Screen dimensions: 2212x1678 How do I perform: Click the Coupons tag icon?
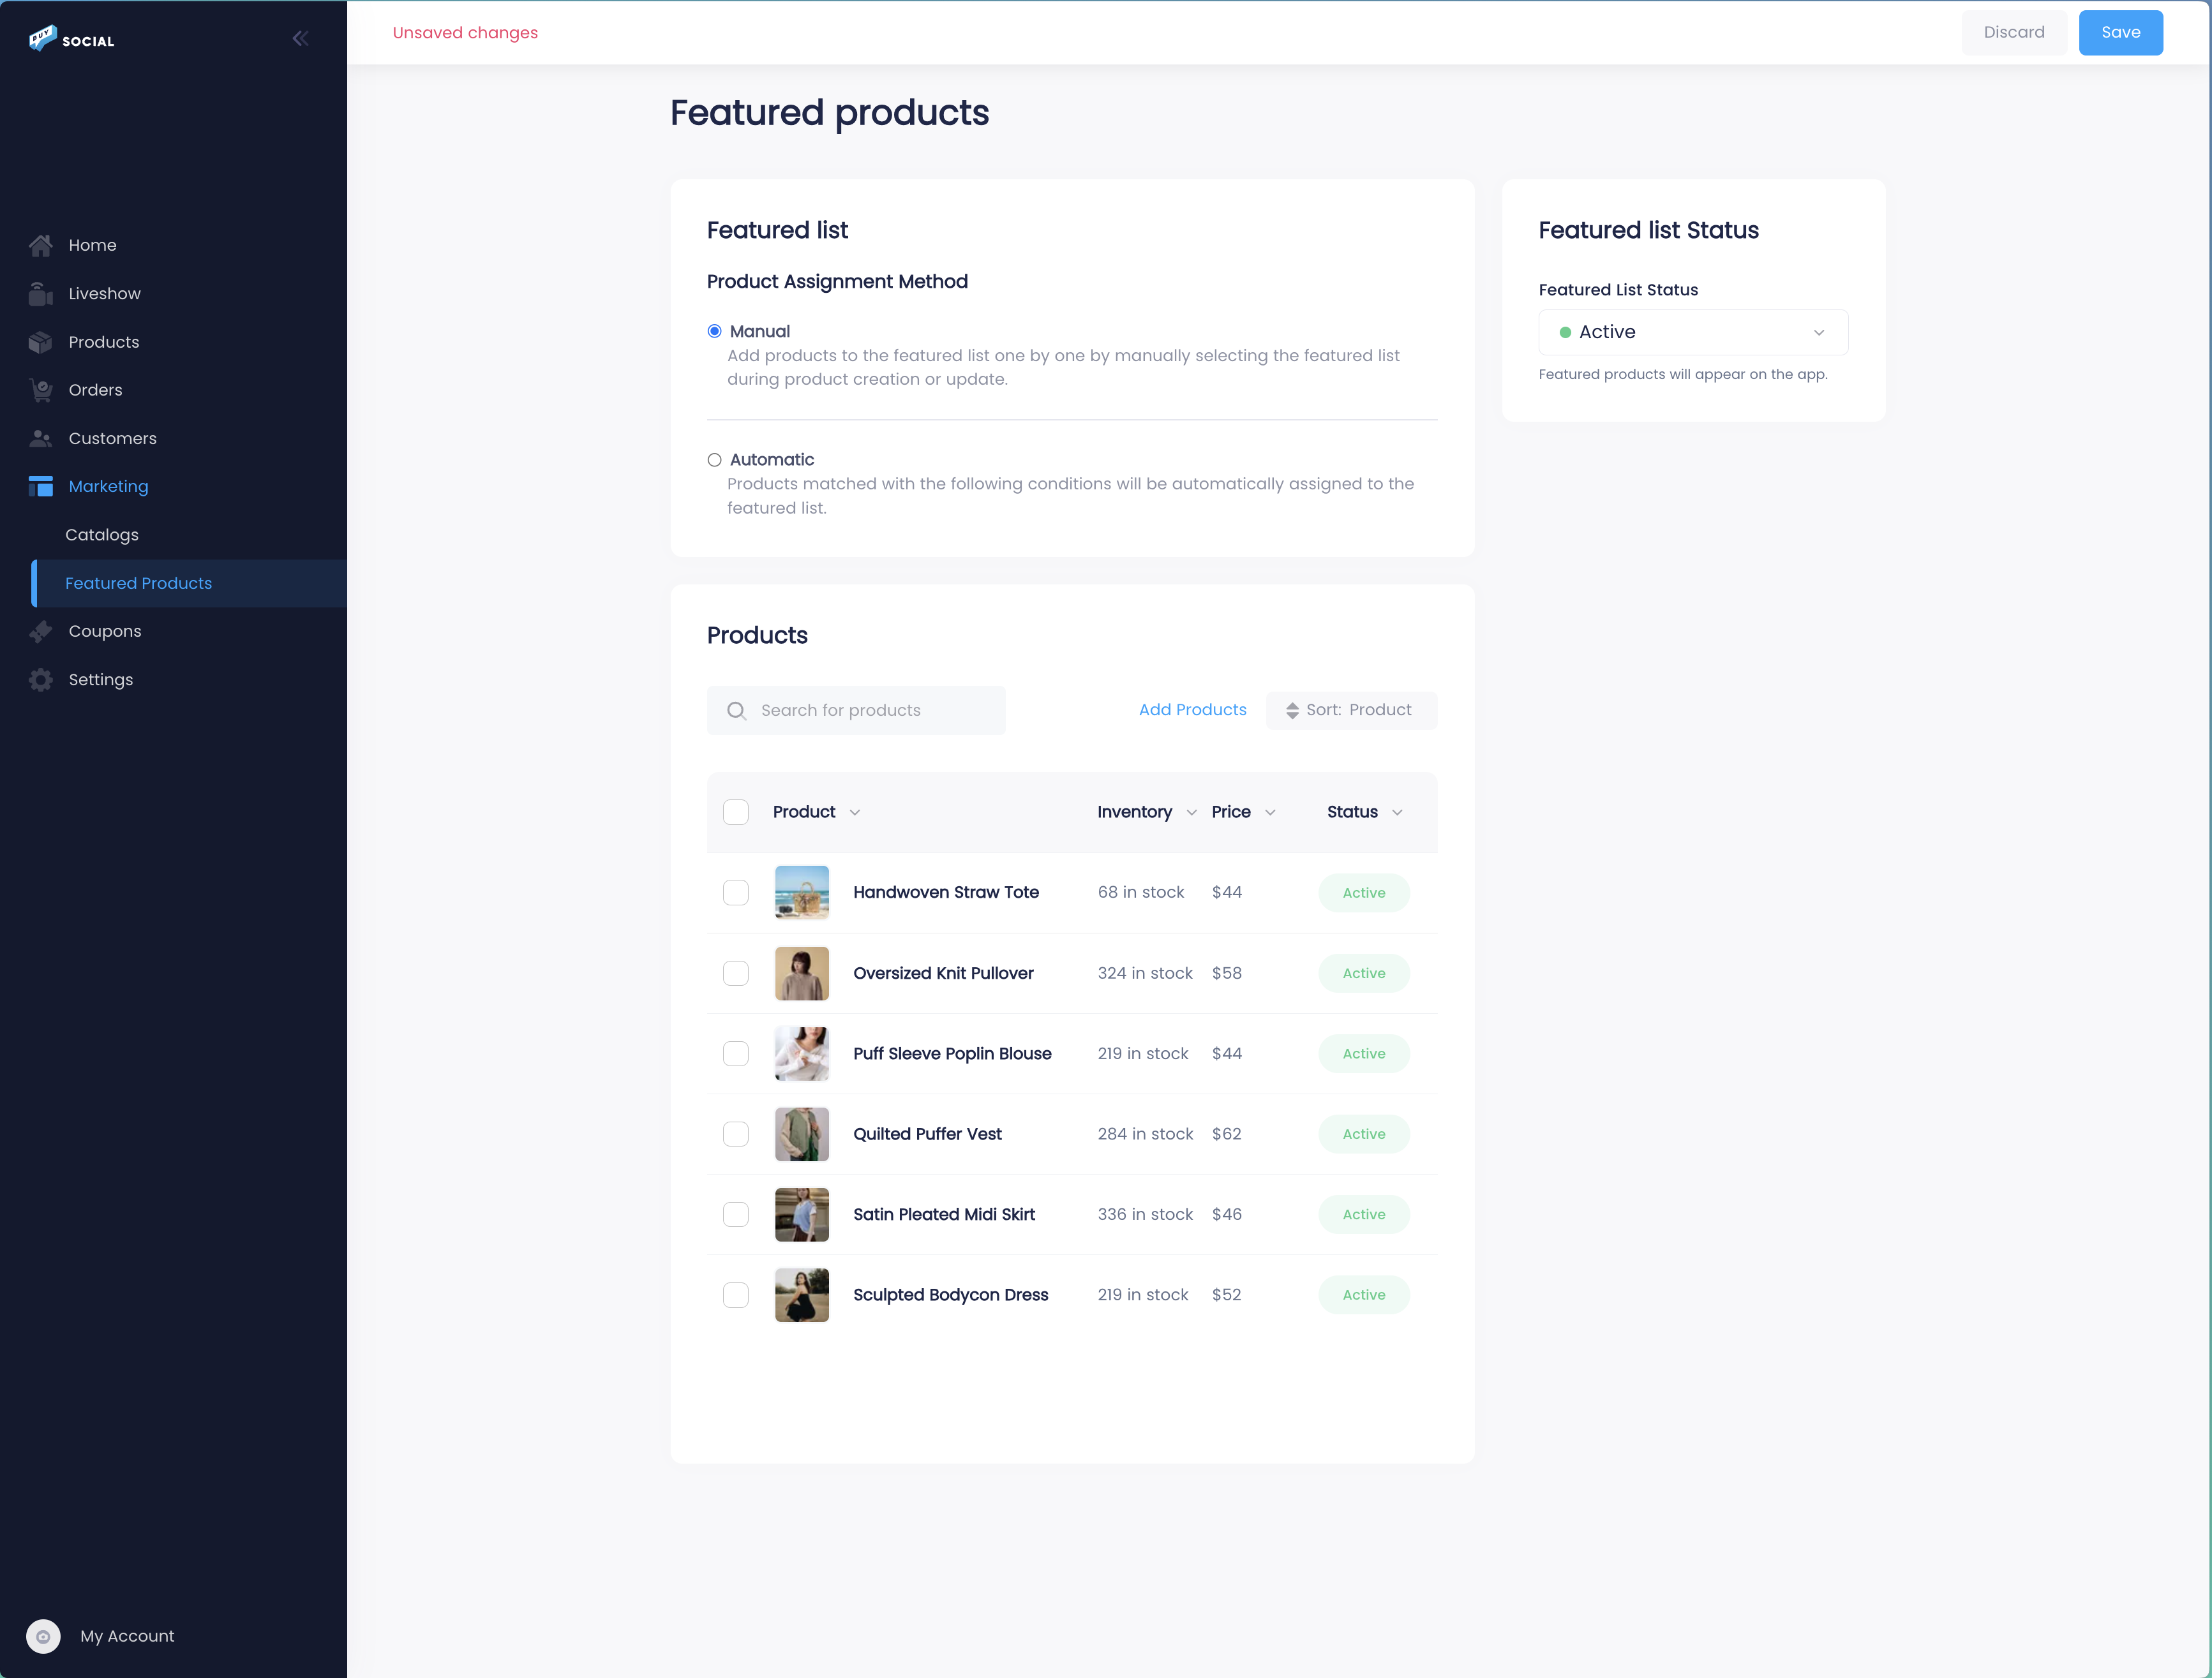(41, 631)
